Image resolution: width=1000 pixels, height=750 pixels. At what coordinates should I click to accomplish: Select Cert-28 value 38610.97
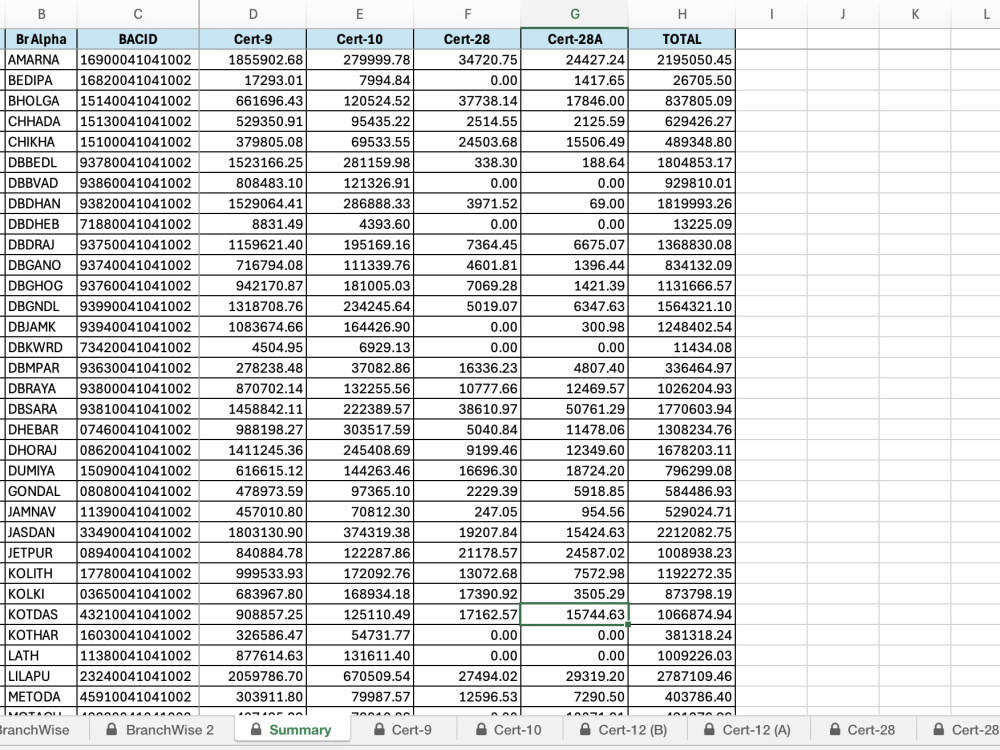(467, 409)
